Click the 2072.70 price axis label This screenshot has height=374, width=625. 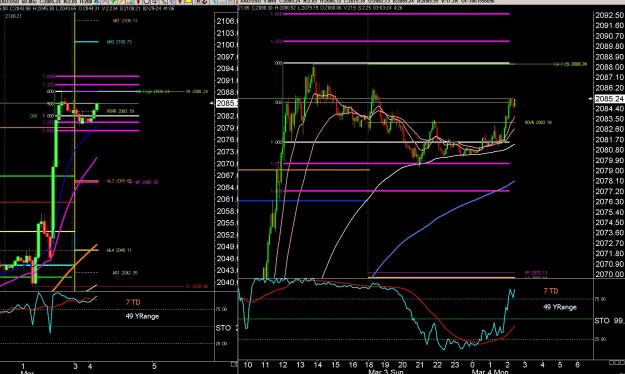[x=609, y=243]
